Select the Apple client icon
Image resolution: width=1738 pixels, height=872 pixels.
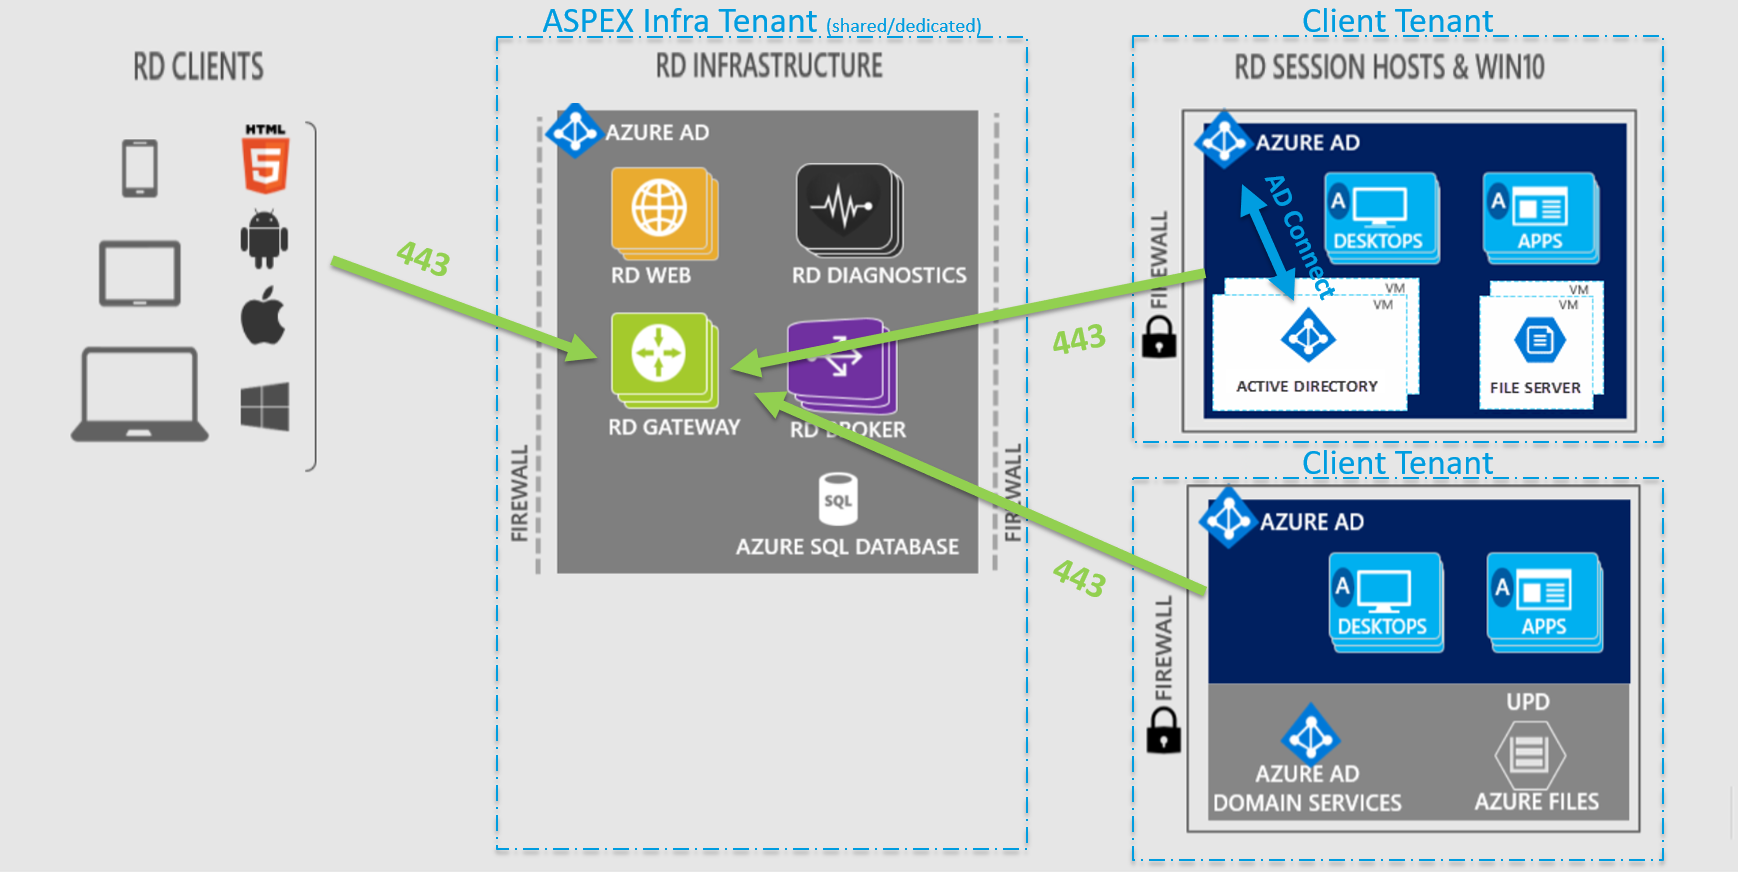[x=263, y=315]
